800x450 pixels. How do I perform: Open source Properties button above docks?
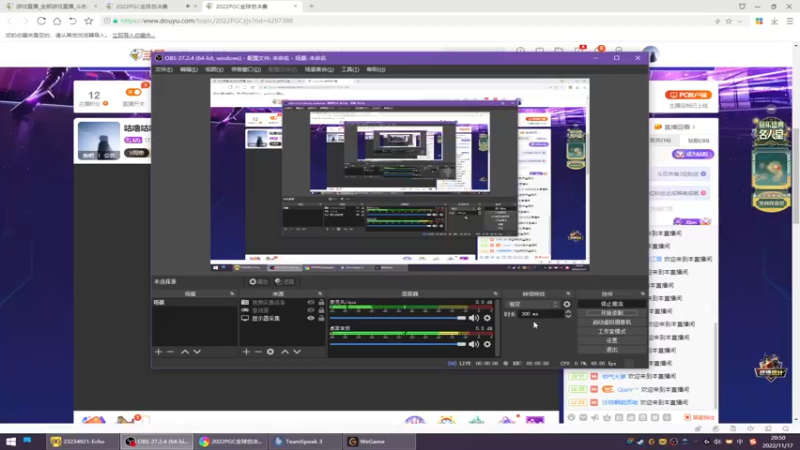(258, 282)
